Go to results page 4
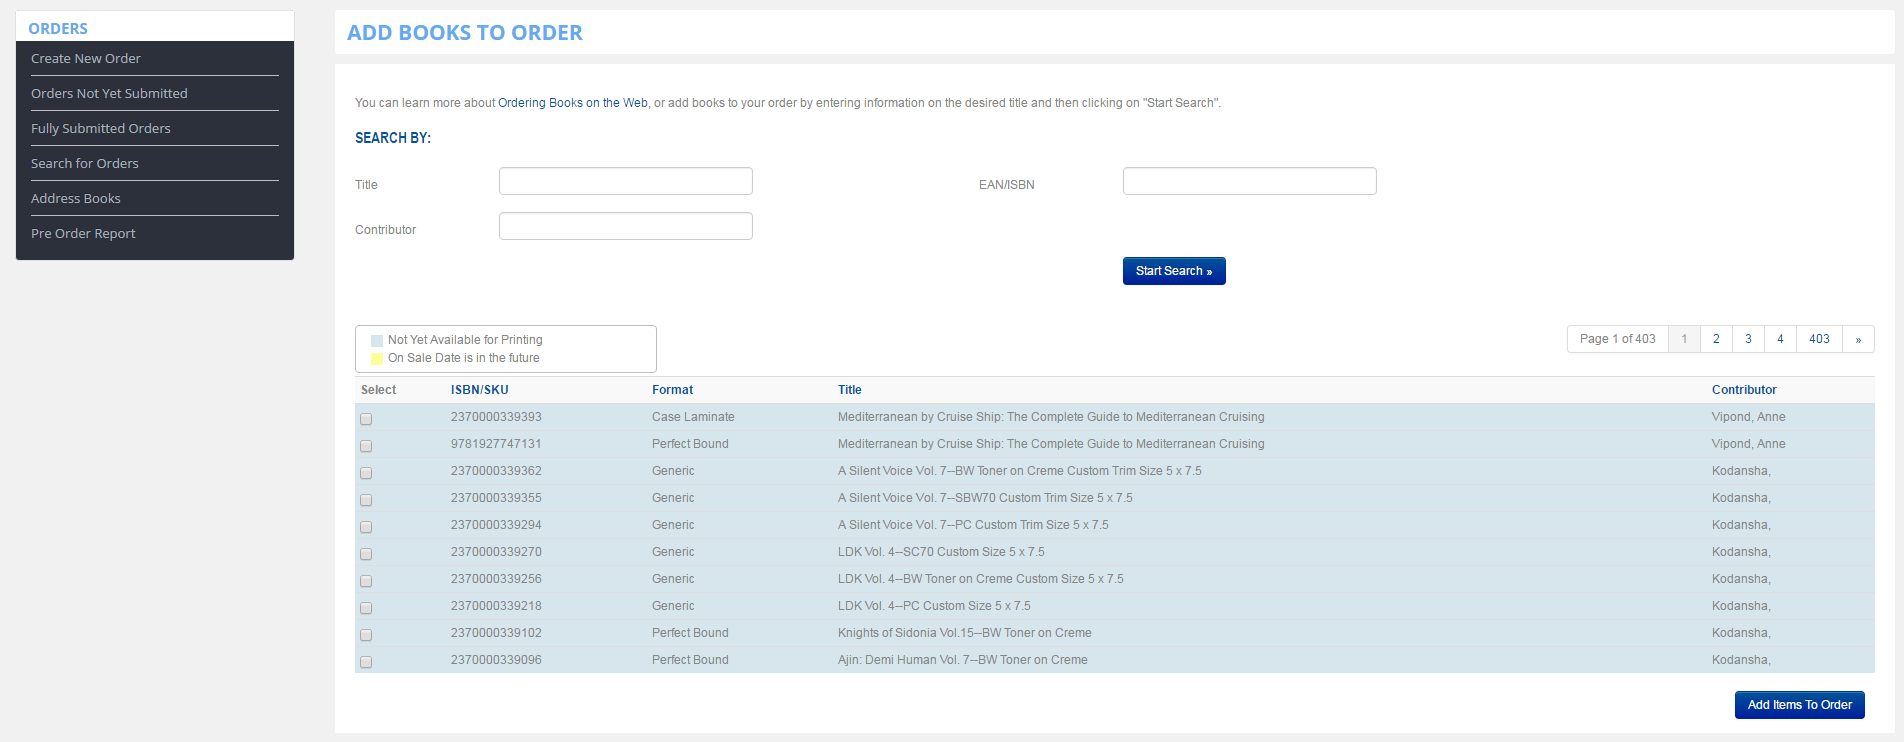 [1780, 339]
